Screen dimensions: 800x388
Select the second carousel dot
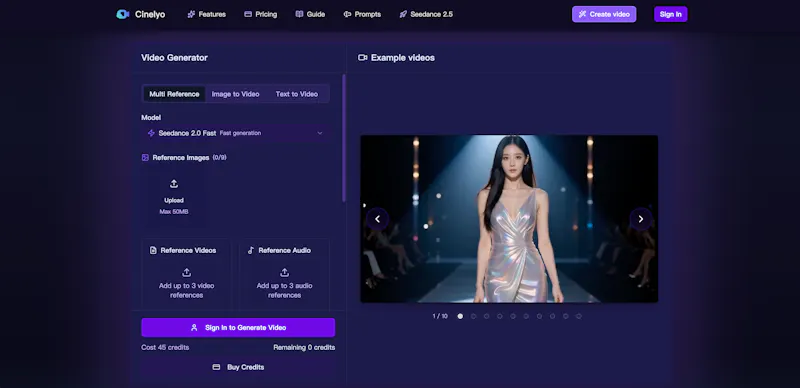(473, 317)
